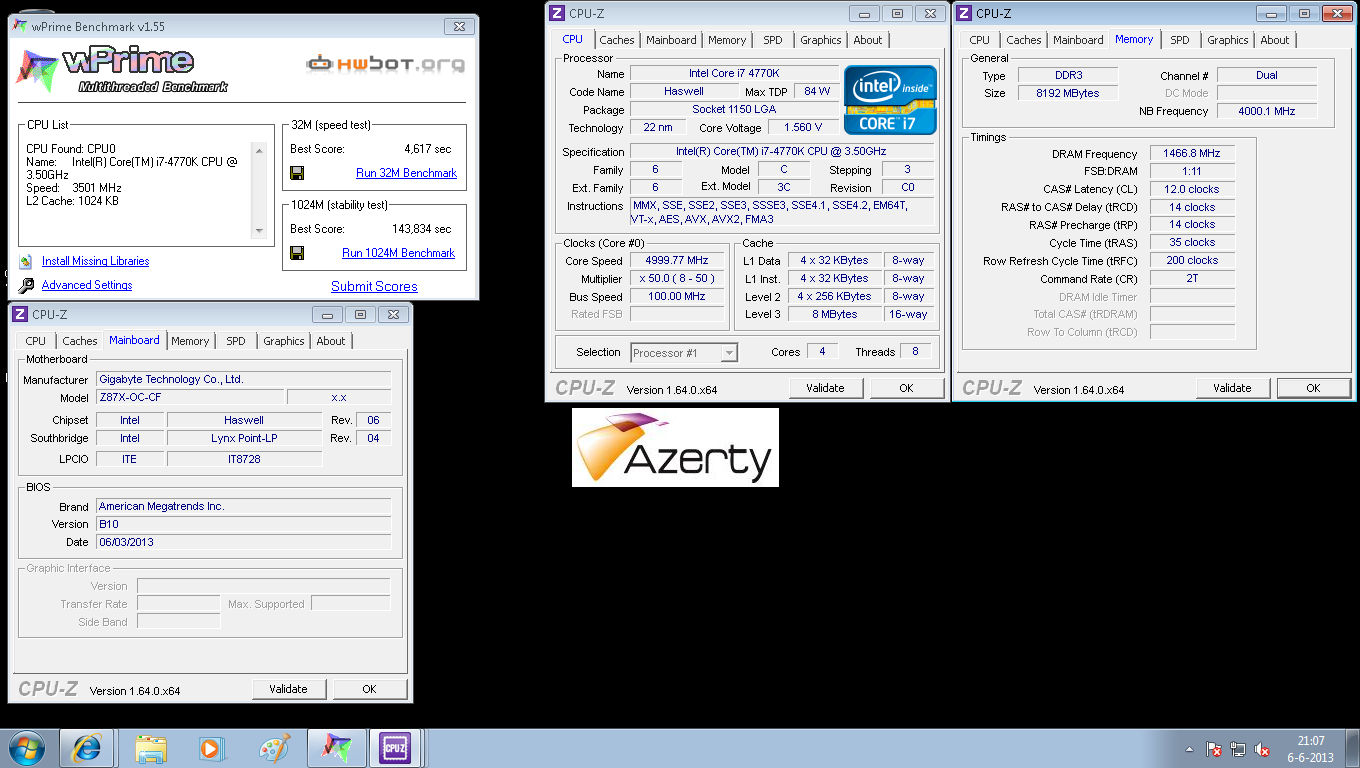
Task: Open Mainboard tab in CPU-Z CPU window
Action: click(671, 40)
